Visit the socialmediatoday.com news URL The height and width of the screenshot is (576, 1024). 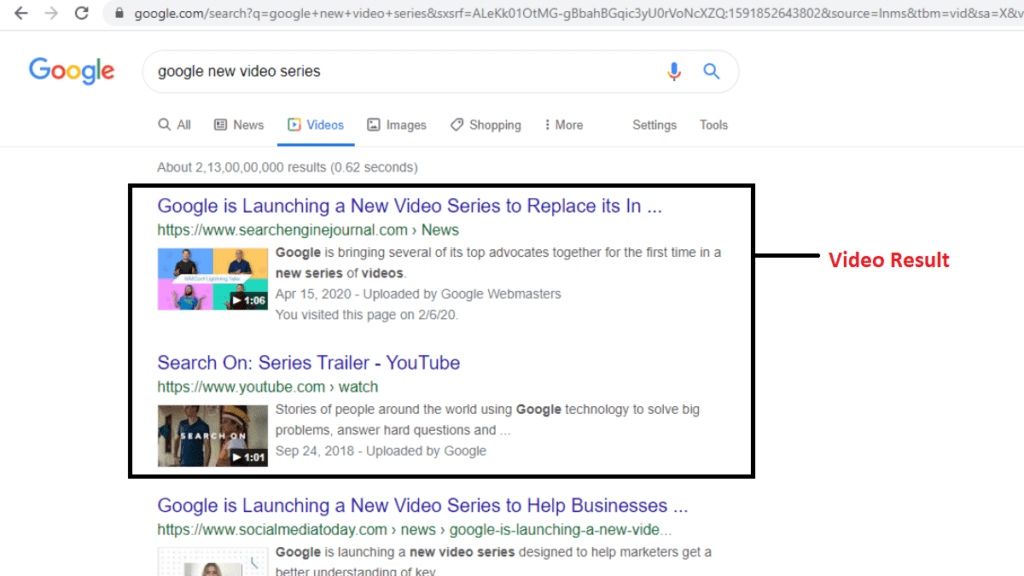point(415,530)
